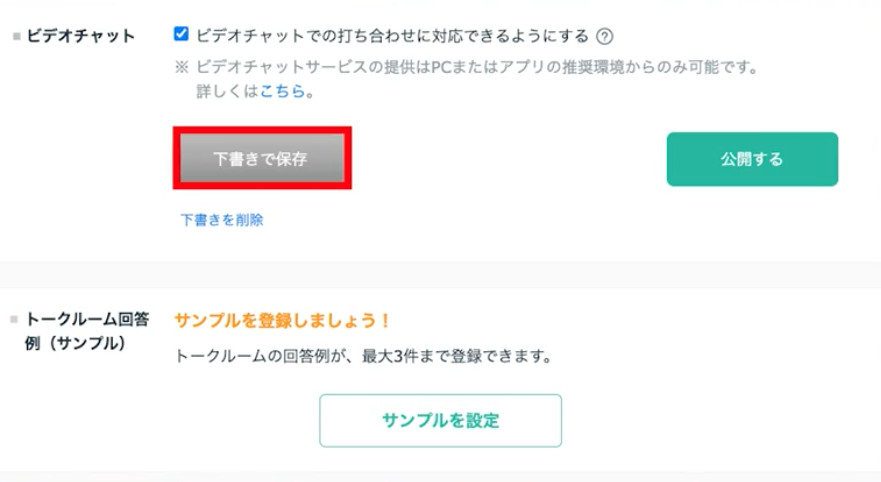Click the orange サンプルを登録しましょう！ heading
This screenshot has width=881, height=482.
tap(281, 321)
